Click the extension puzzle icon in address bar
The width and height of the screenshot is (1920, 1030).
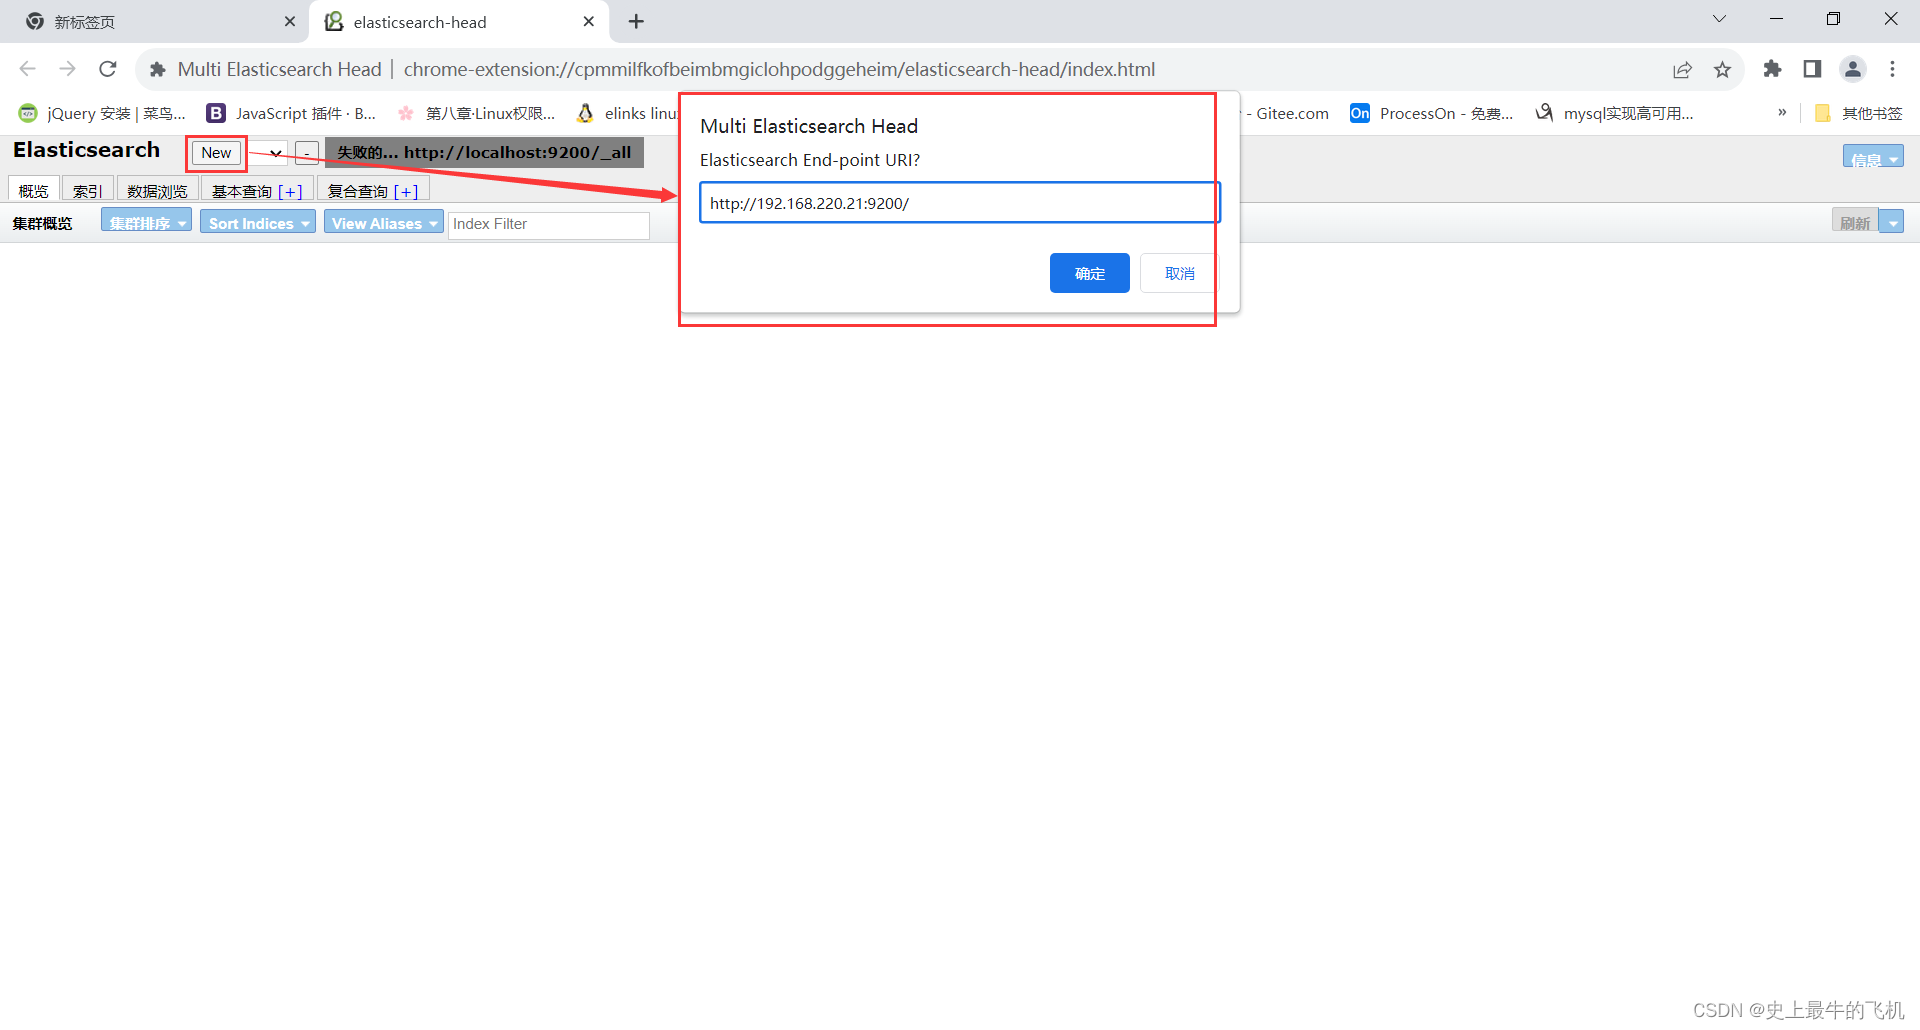pyautogui.click(x=158, y=70)
